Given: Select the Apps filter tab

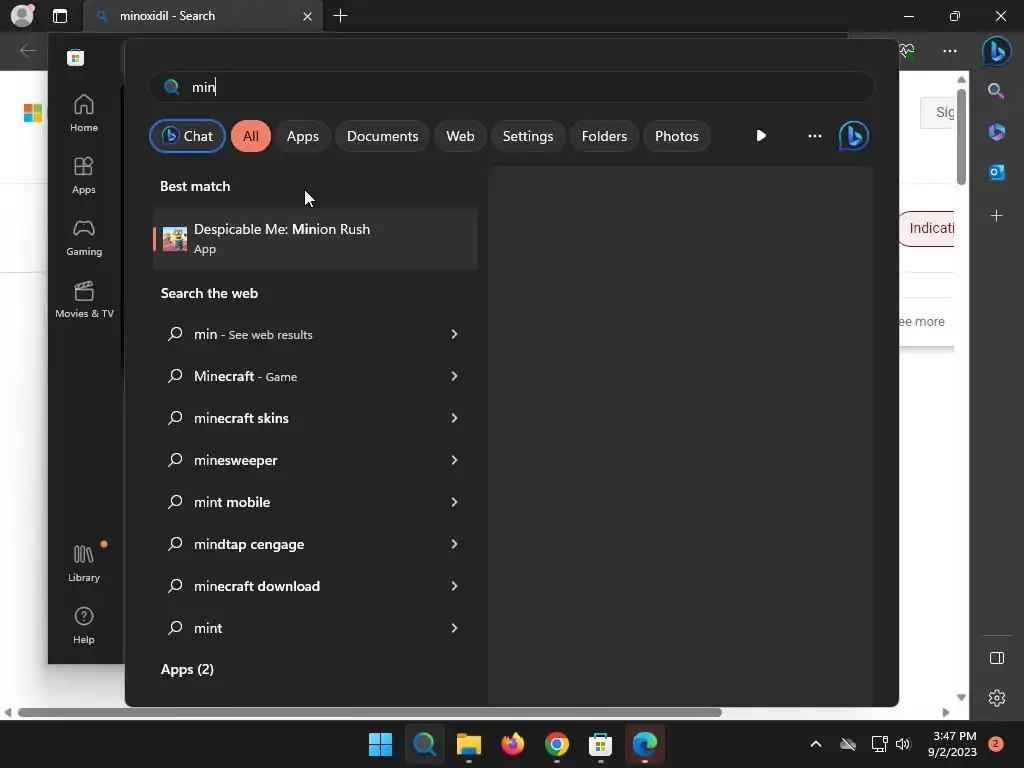Looking at the screenshot, I should point(302,136).
